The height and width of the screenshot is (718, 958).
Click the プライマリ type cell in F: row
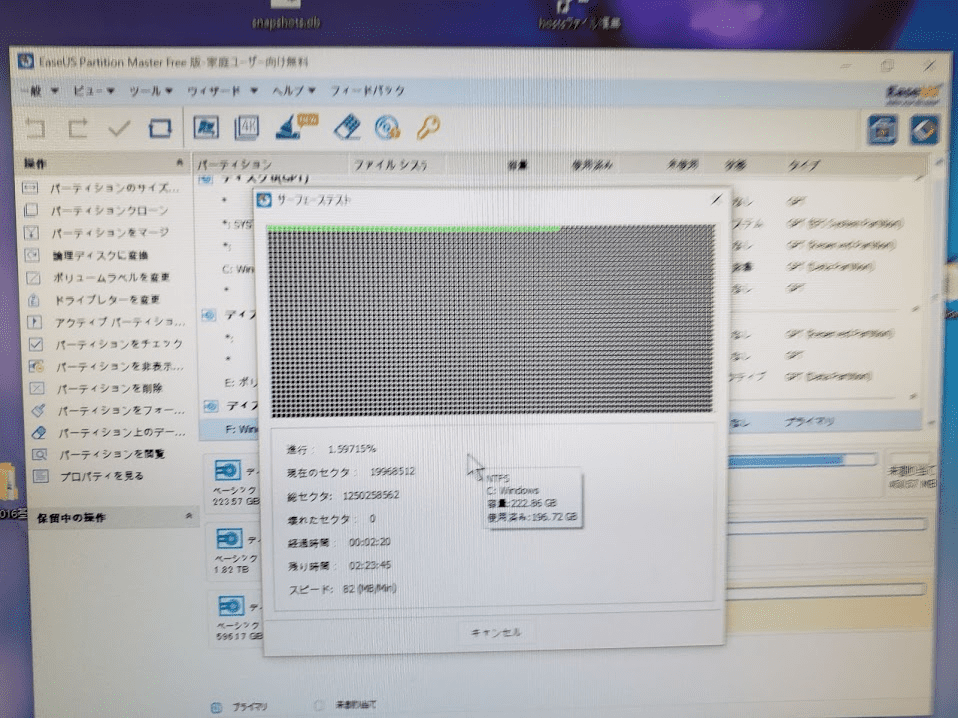810,422
